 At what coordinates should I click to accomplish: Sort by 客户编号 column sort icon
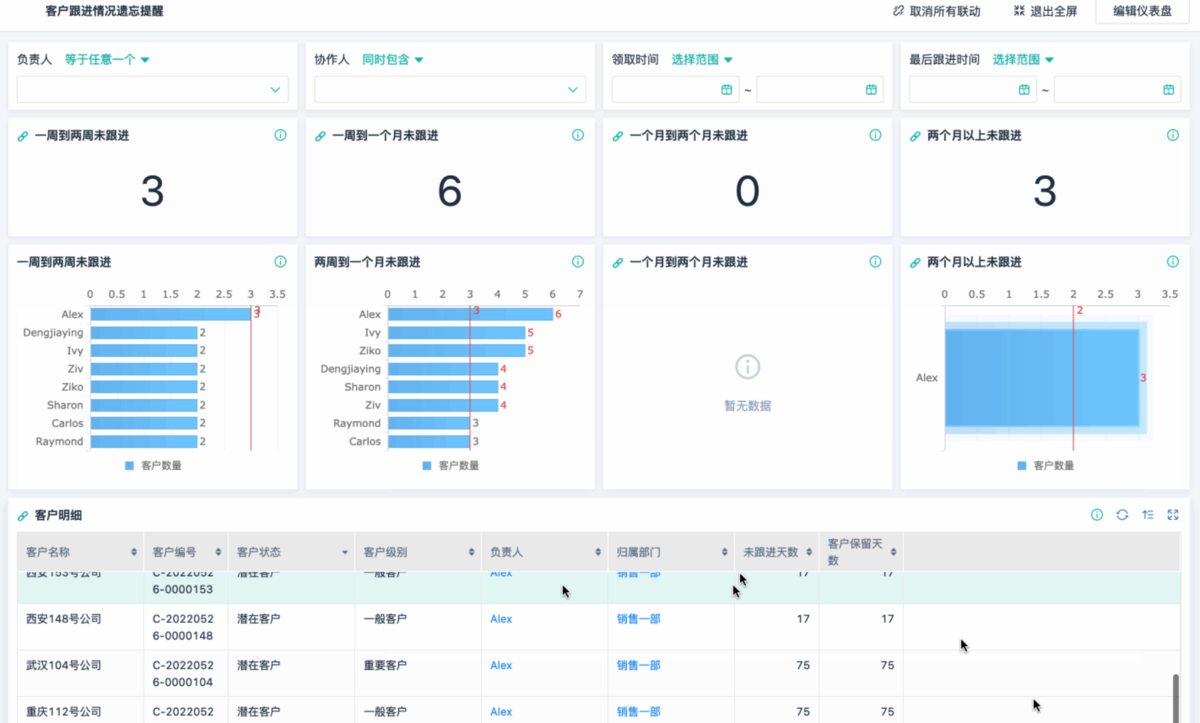[218, 552]
